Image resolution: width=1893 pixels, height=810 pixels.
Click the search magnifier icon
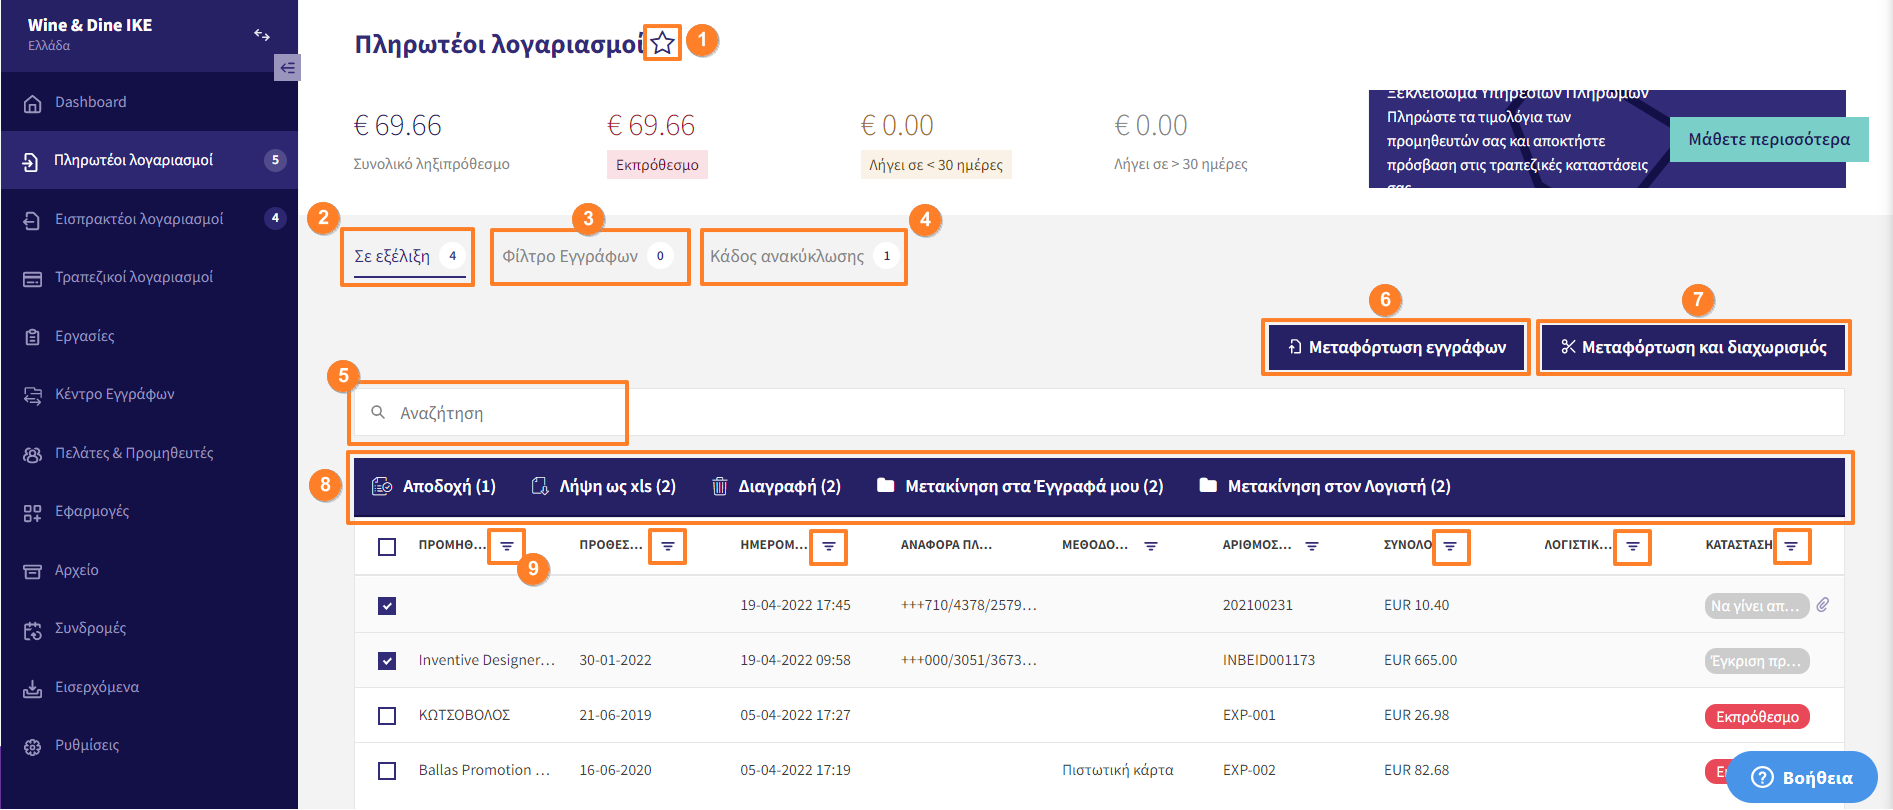tap(378, 412)
